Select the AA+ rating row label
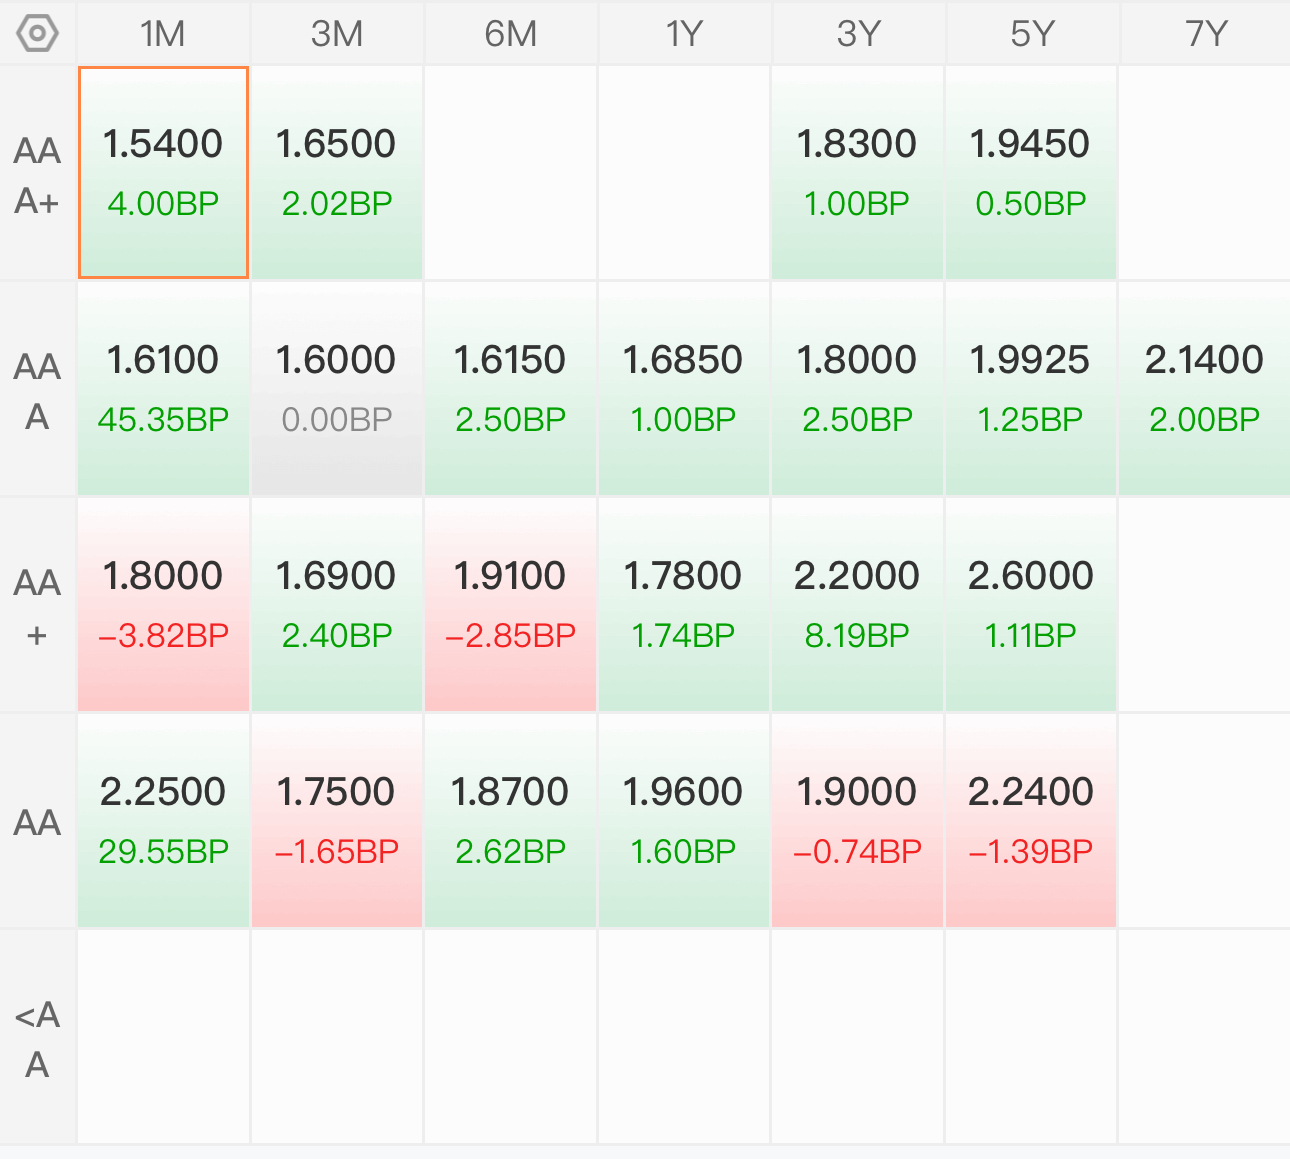Screen dimensions: 1290x1159 tap(37, 606)
